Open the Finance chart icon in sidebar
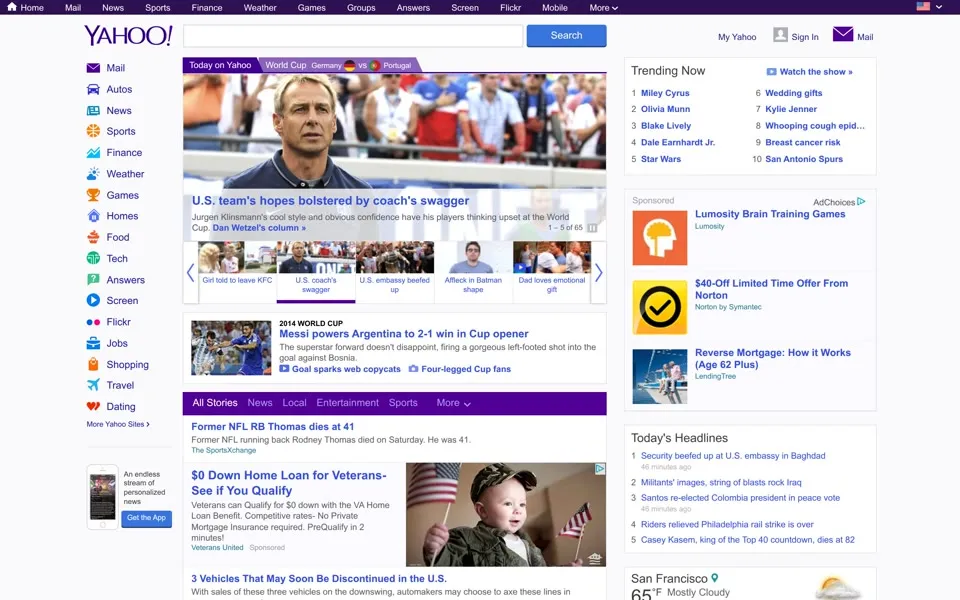 click(x=93, y=152)
